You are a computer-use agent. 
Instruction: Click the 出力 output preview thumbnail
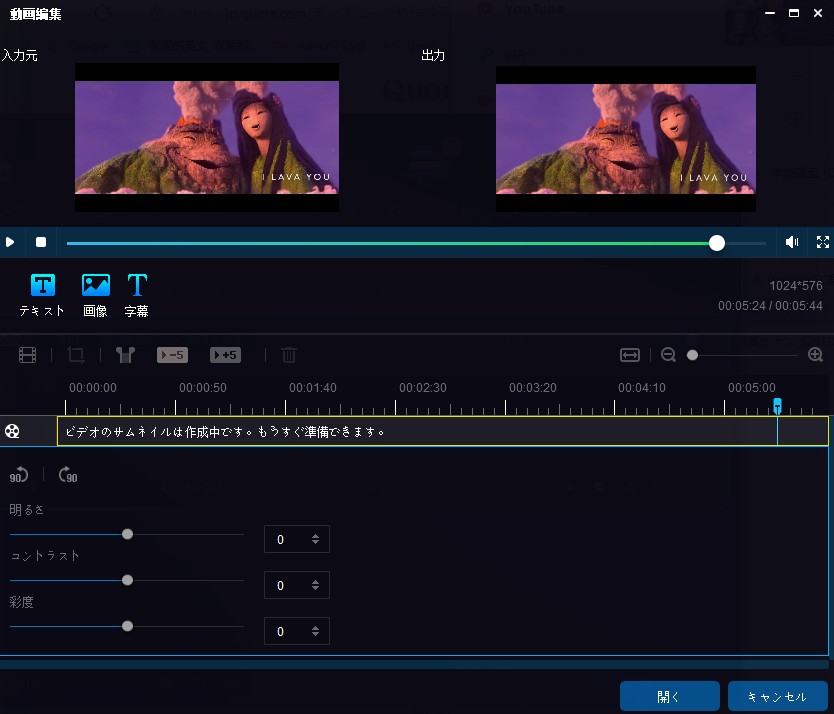[x=626, y=139]
